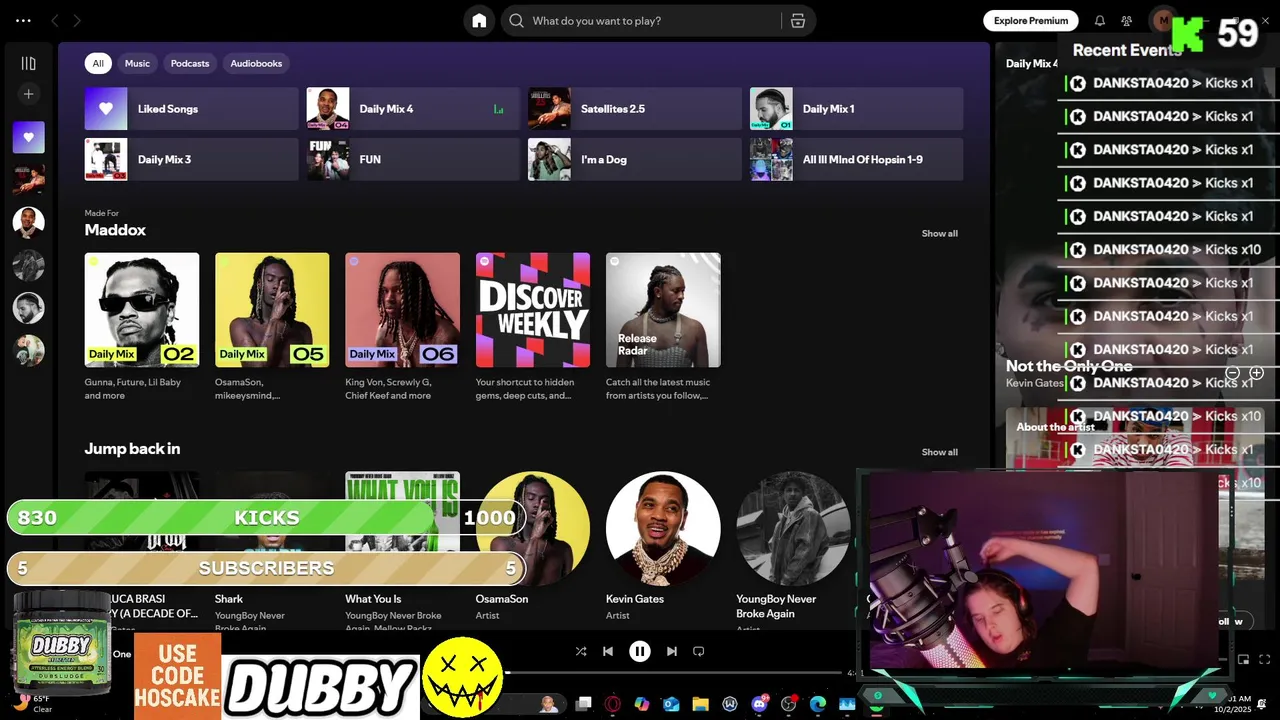Screen dimensions: 1280x720
Task: Open the Daily Mix 4 tile
Action: click(413, 109)
